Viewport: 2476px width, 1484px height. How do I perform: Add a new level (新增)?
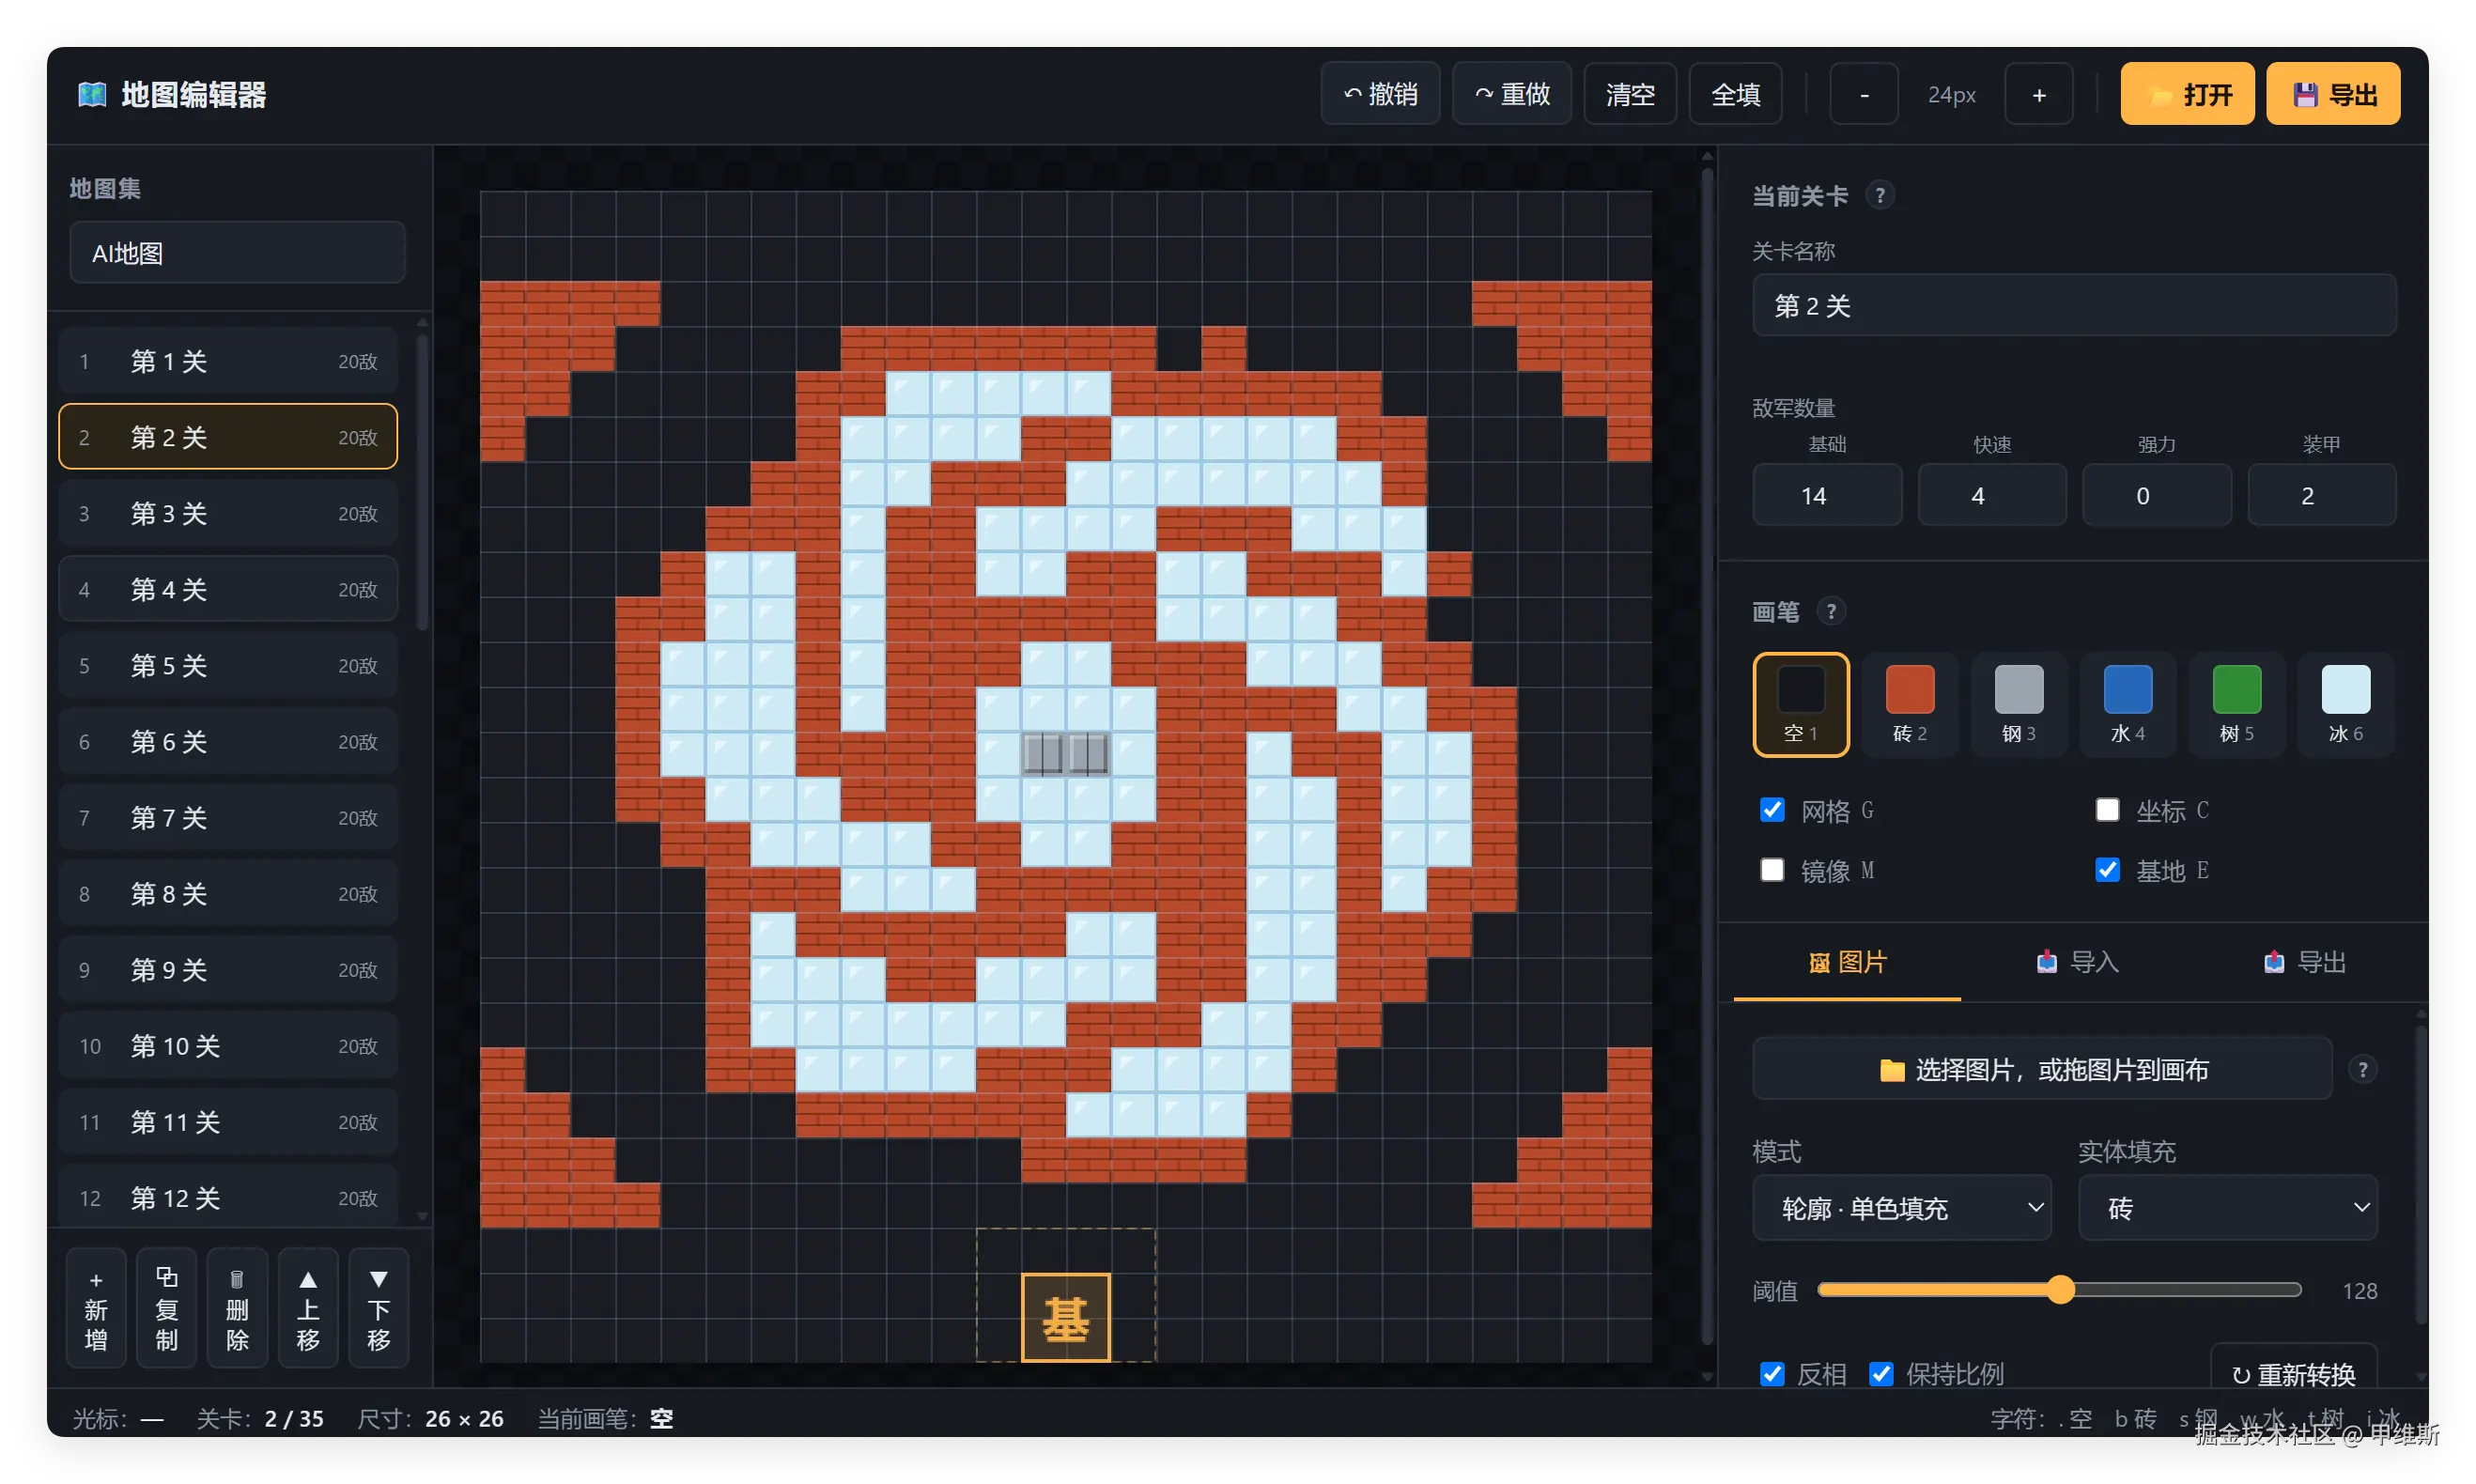coord(96,1308)
